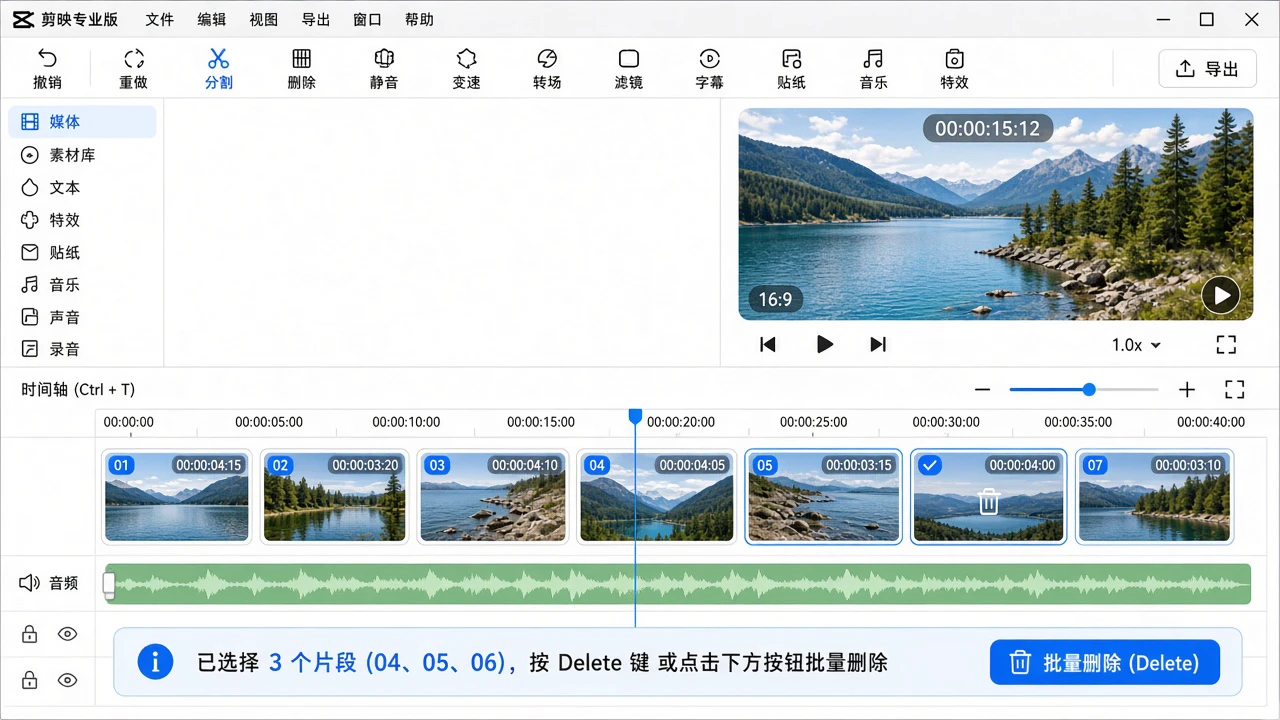The image size is (1280, 720).
Task: Toggle the 音频 audio track speaker icon
Action: click(29, 583)
